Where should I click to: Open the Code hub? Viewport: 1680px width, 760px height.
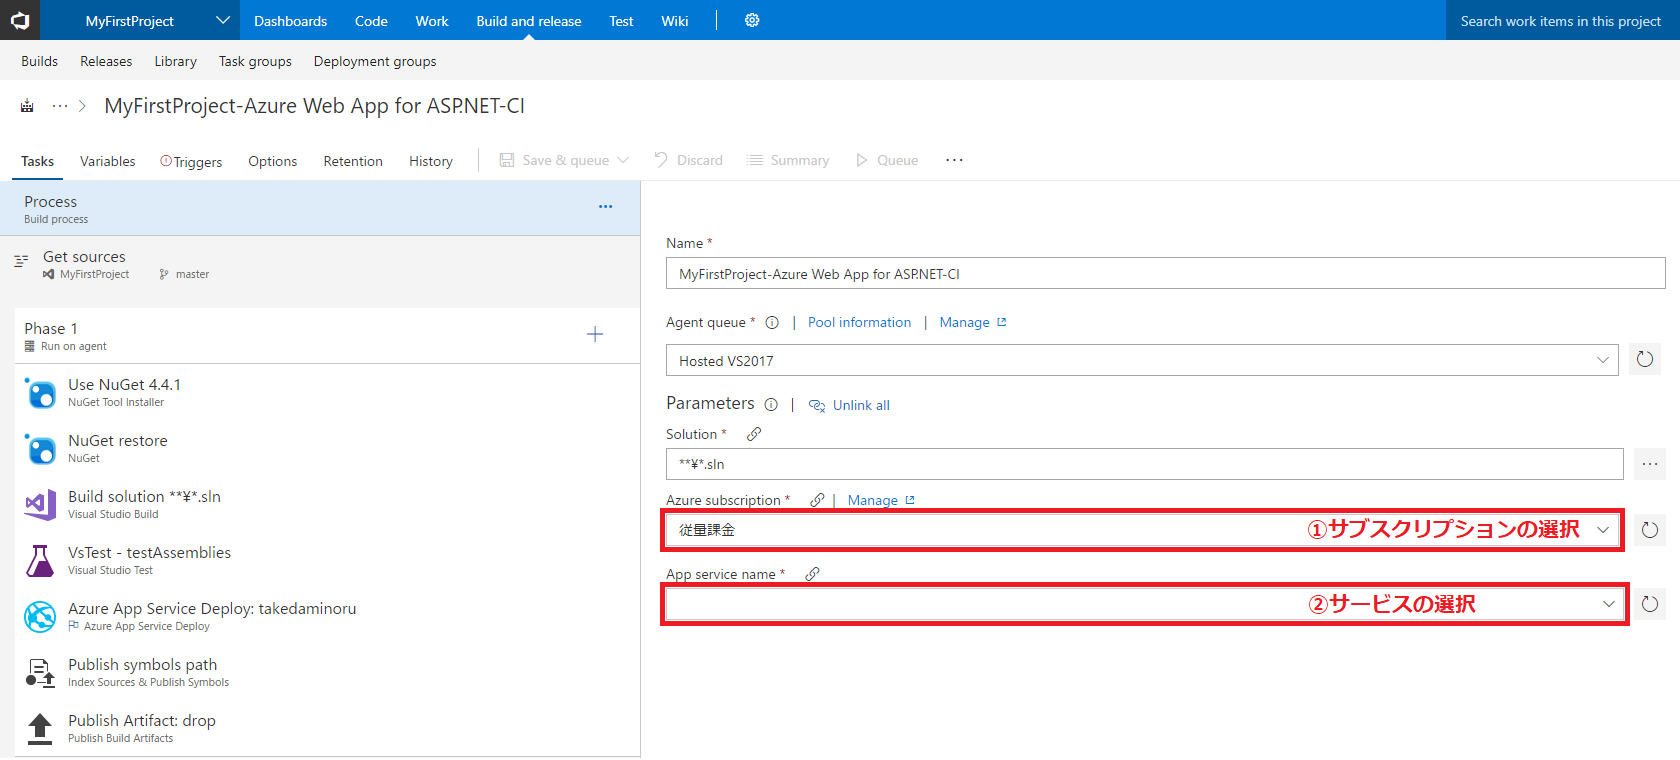tap(371, 21)
